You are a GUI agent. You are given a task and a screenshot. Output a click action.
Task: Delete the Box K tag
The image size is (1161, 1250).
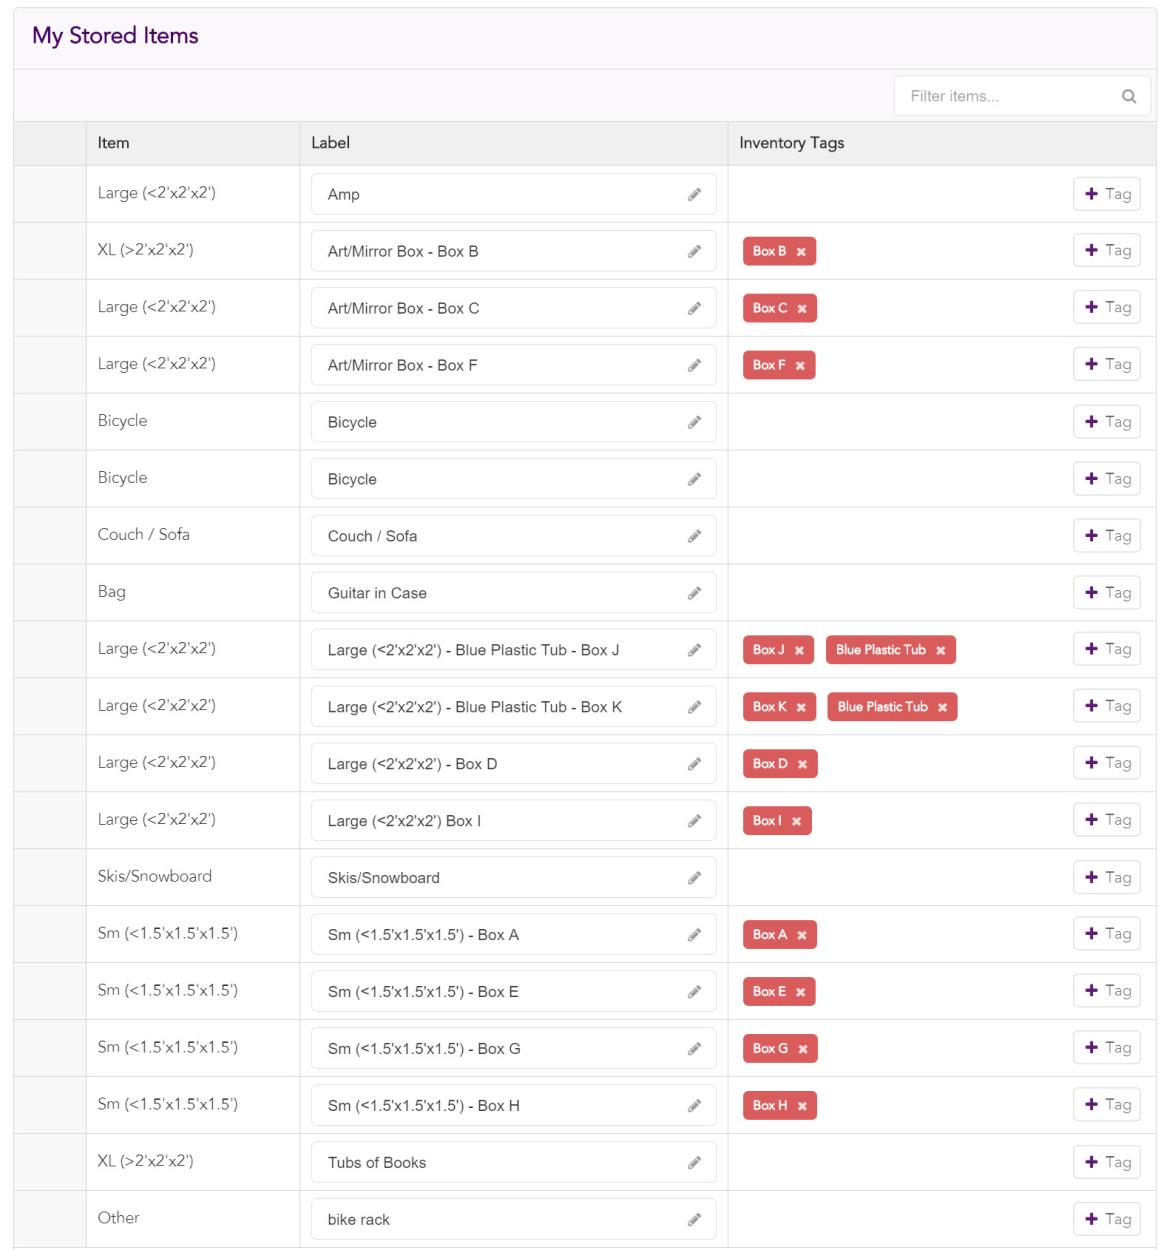(801, 707)
